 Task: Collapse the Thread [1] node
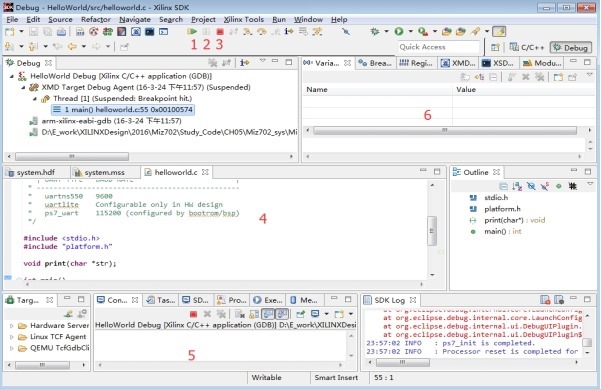point(34,98)
